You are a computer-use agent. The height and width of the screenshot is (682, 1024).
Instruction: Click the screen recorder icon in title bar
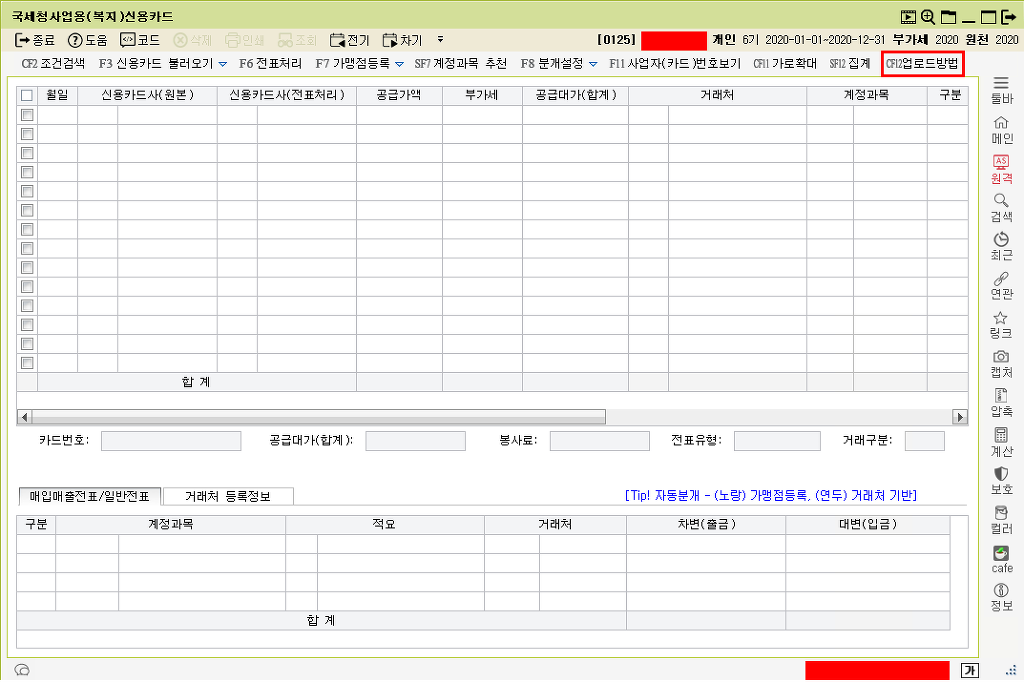pyautogui.click(x=908, y=17)
